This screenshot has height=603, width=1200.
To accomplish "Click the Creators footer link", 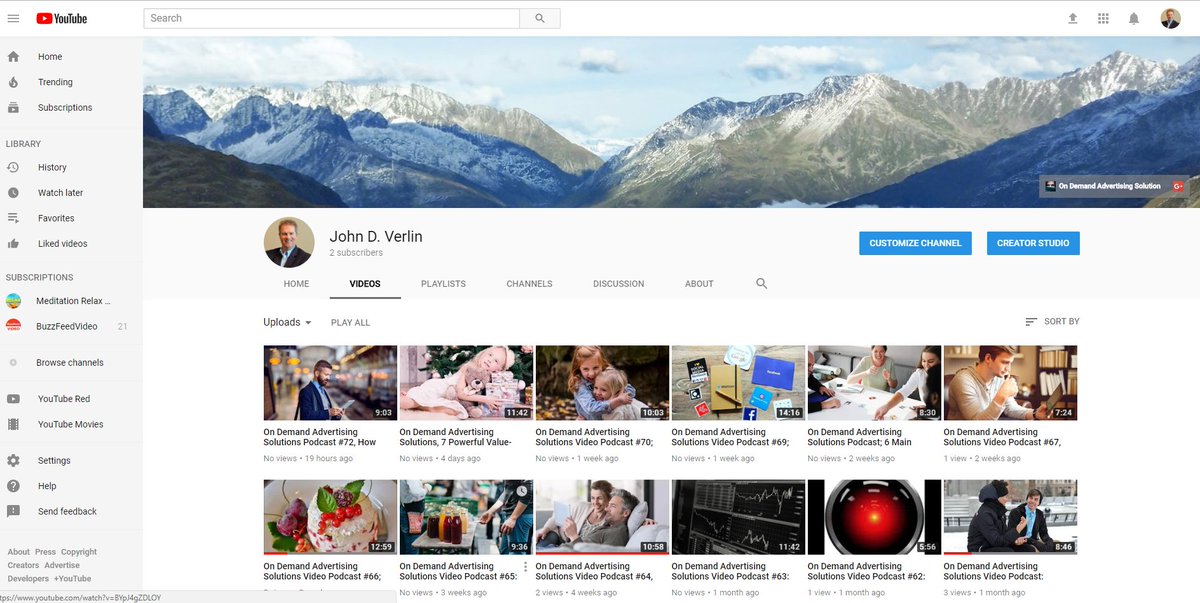I will pyautogui.click(x=24, y=565).
